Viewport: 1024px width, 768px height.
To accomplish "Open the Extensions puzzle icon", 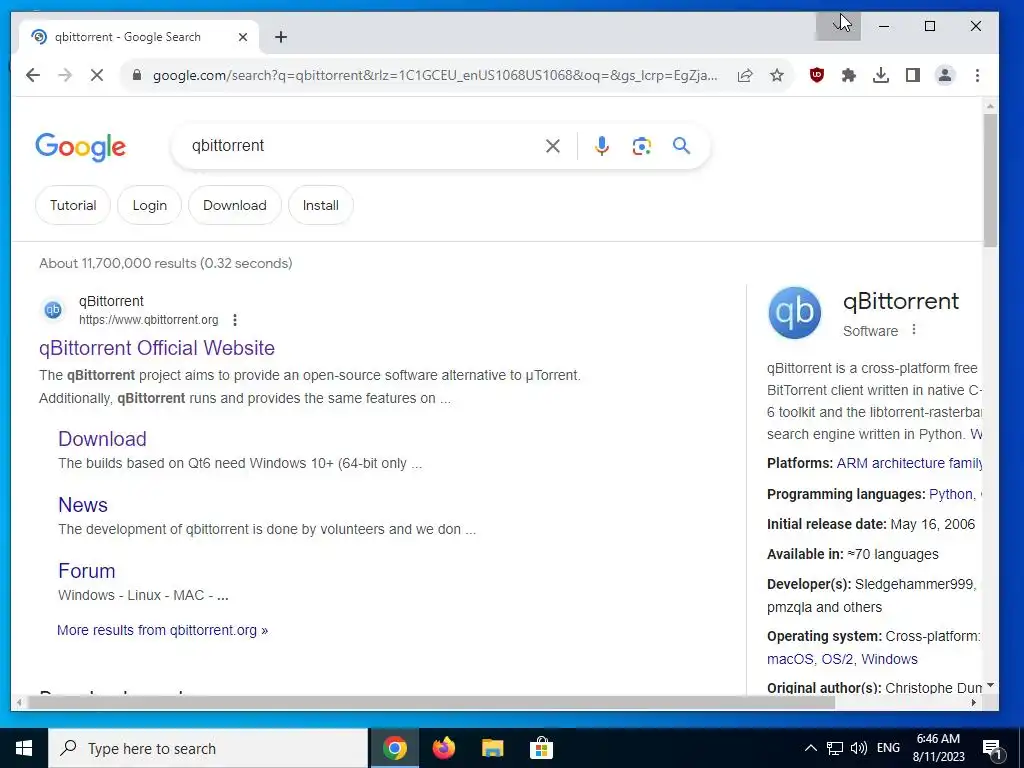I will (x=848, y=75).
